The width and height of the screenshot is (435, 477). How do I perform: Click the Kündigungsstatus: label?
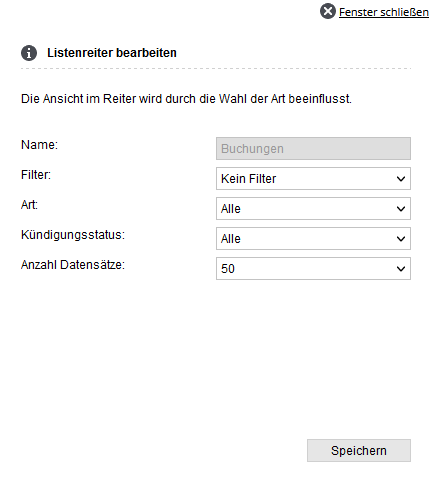tap(73, 235)
